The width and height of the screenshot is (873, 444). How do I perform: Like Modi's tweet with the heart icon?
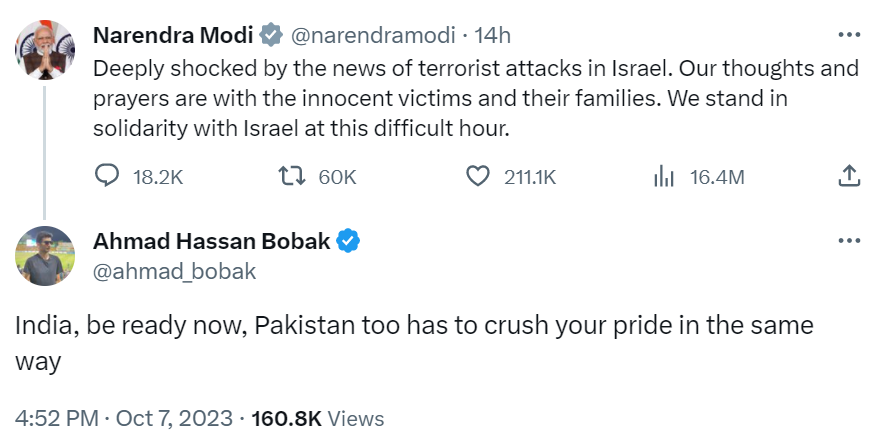(479, 177)
